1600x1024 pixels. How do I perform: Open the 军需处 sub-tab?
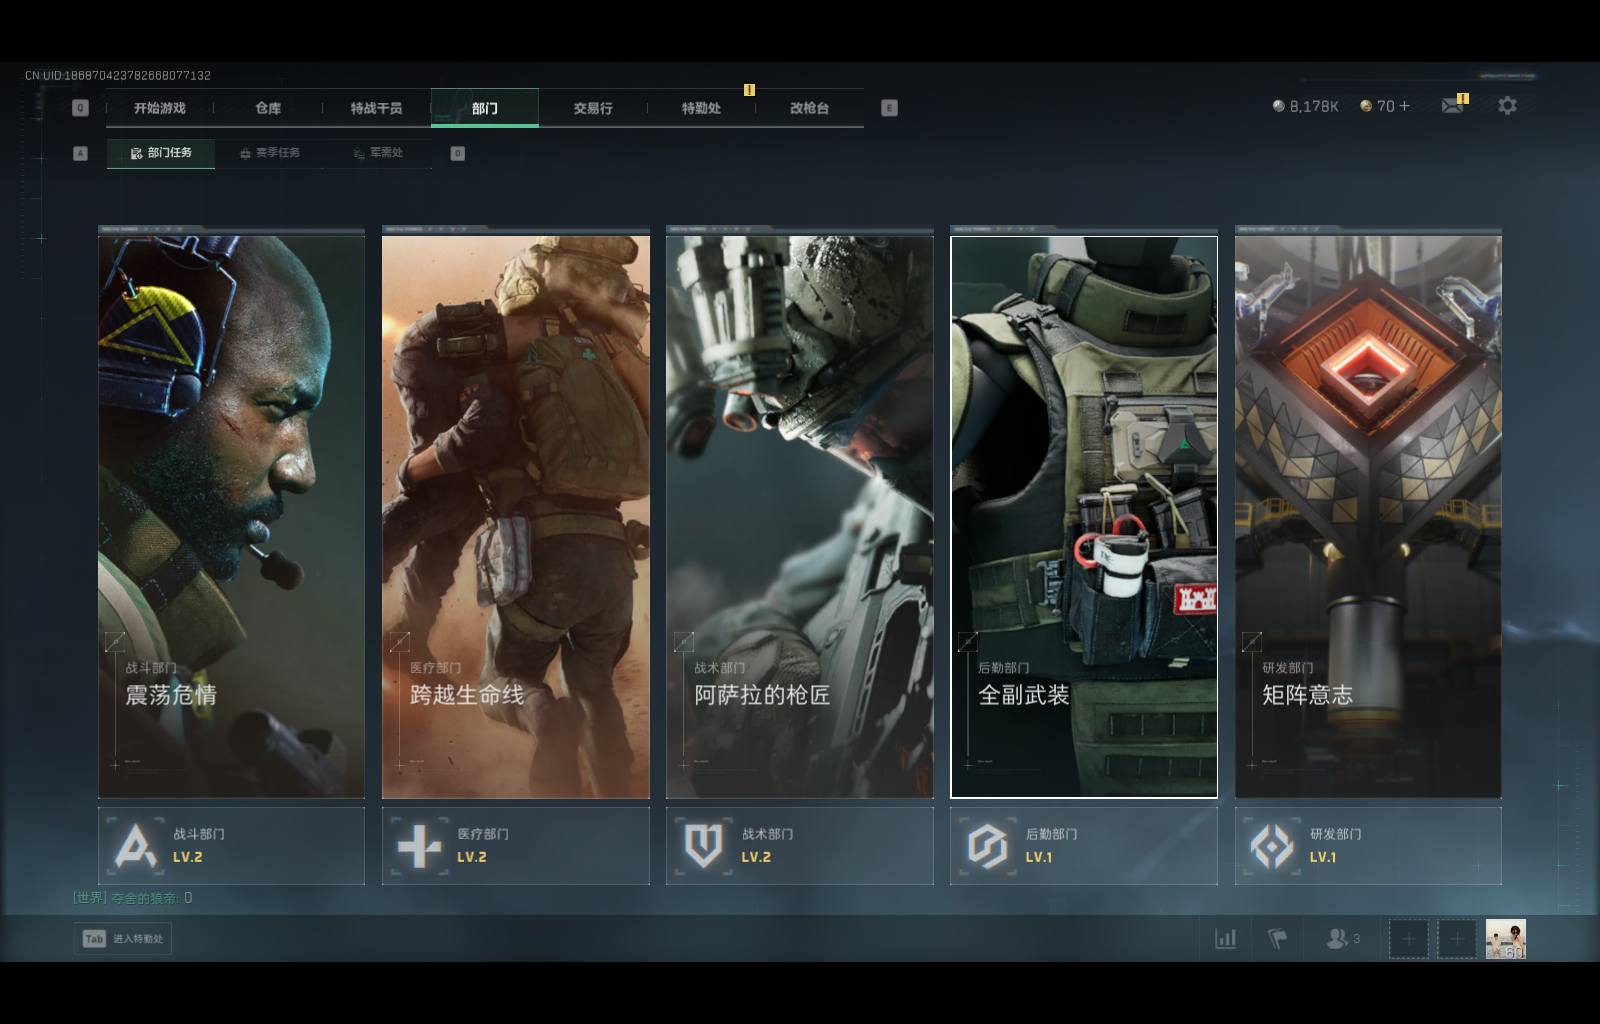[x=378, y=153]
